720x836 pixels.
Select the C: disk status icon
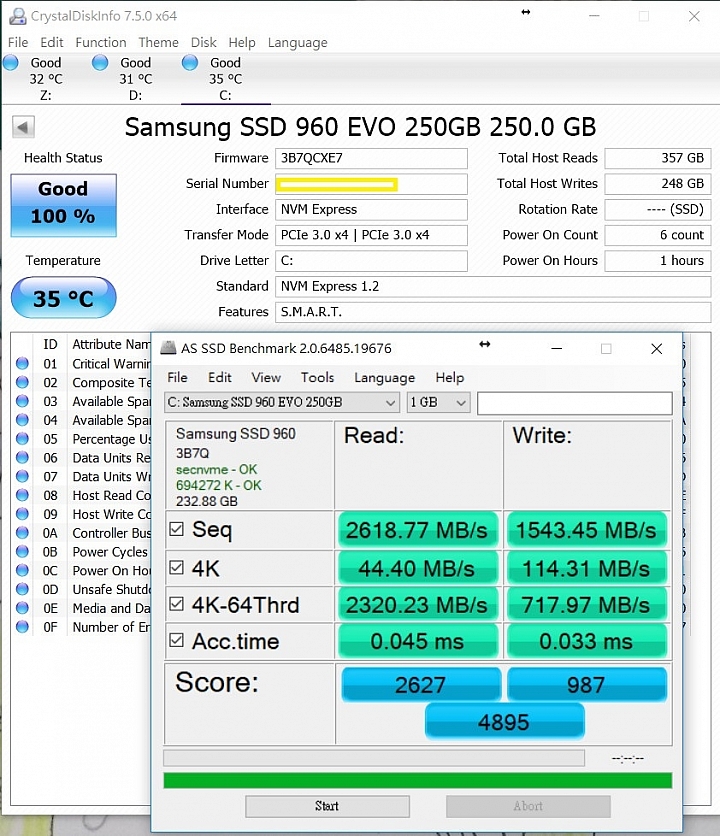point(190,63)
